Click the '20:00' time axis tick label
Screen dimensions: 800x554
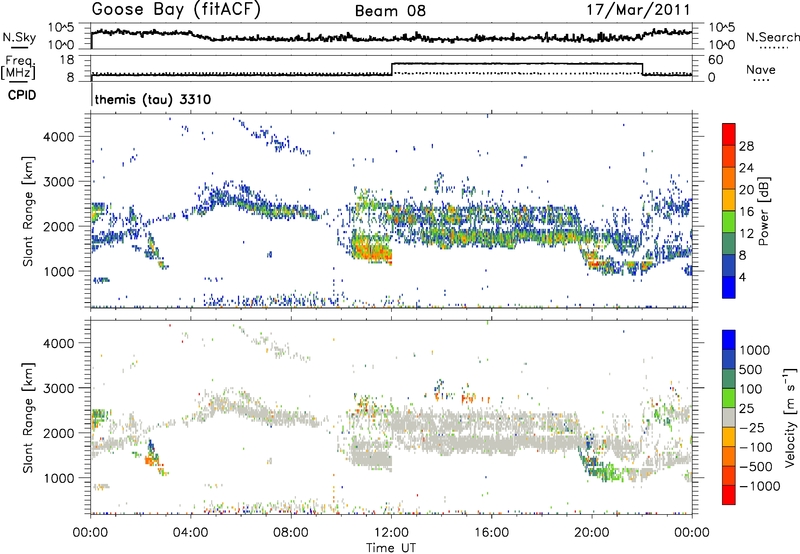[x=592, y=533]
